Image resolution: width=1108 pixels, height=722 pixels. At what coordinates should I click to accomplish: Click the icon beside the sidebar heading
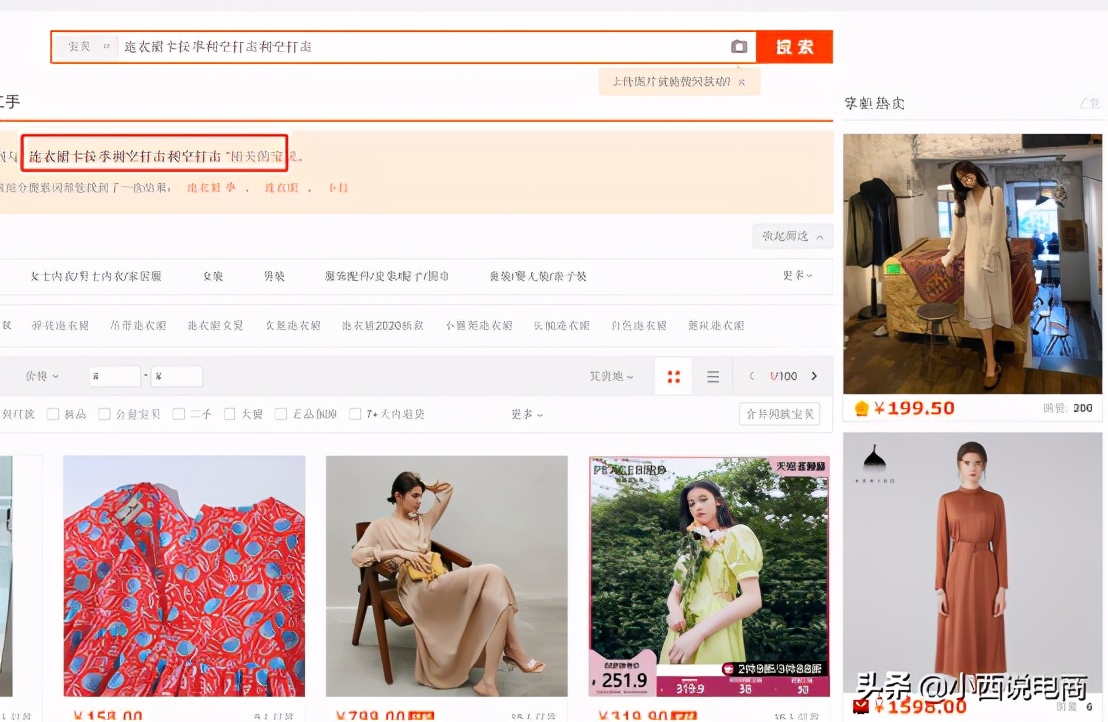(x=1090, y=103)
